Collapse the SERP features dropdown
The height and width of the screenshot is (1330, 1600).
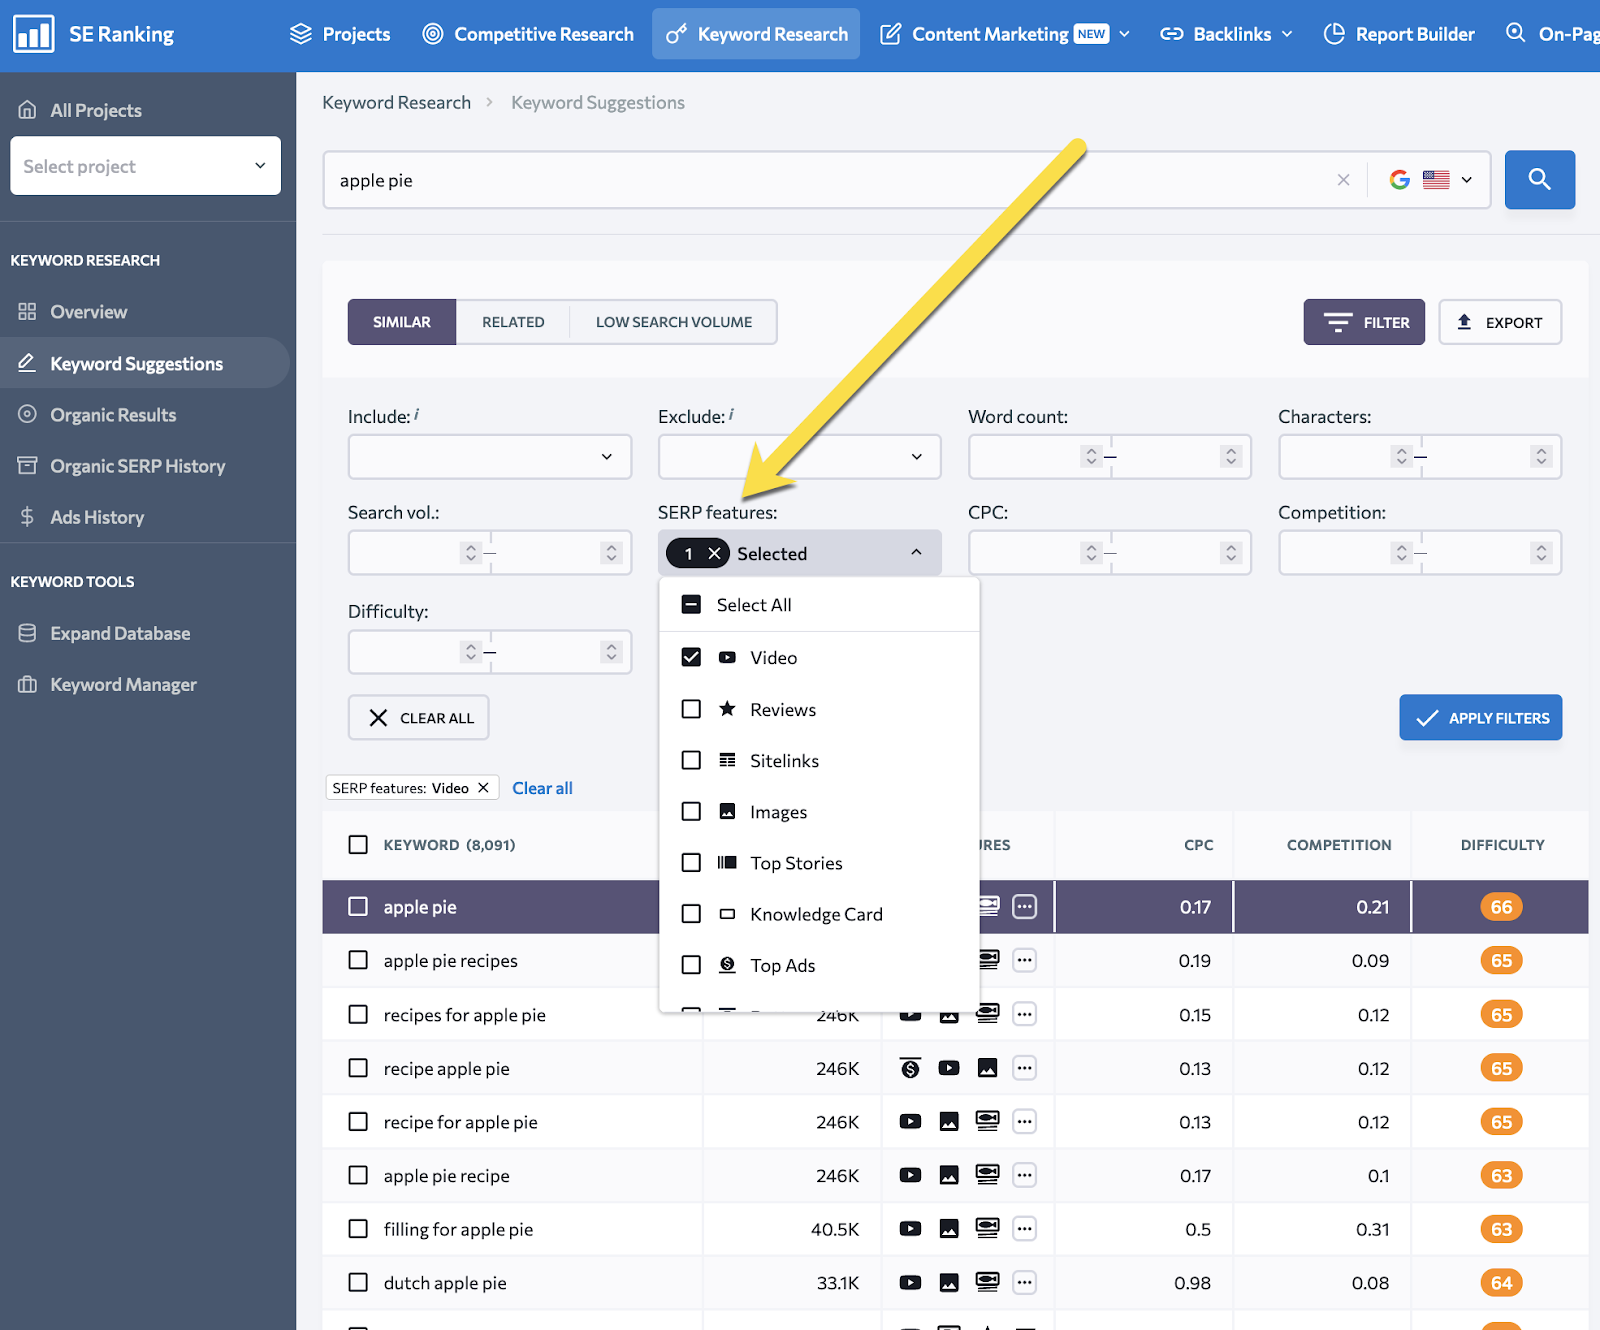(916, 553)
